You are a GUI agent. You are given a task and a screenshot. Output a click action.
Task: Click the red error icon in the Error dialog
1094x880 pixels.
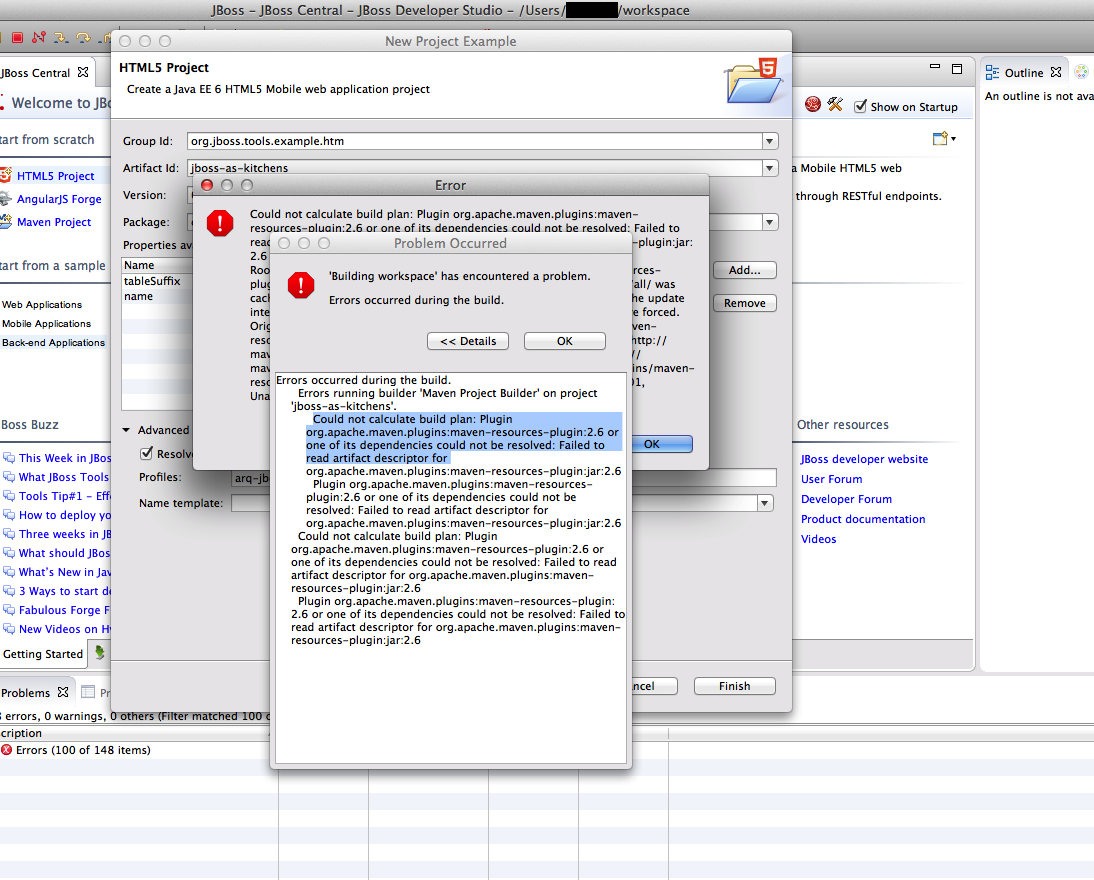click(x=220, y=223)
